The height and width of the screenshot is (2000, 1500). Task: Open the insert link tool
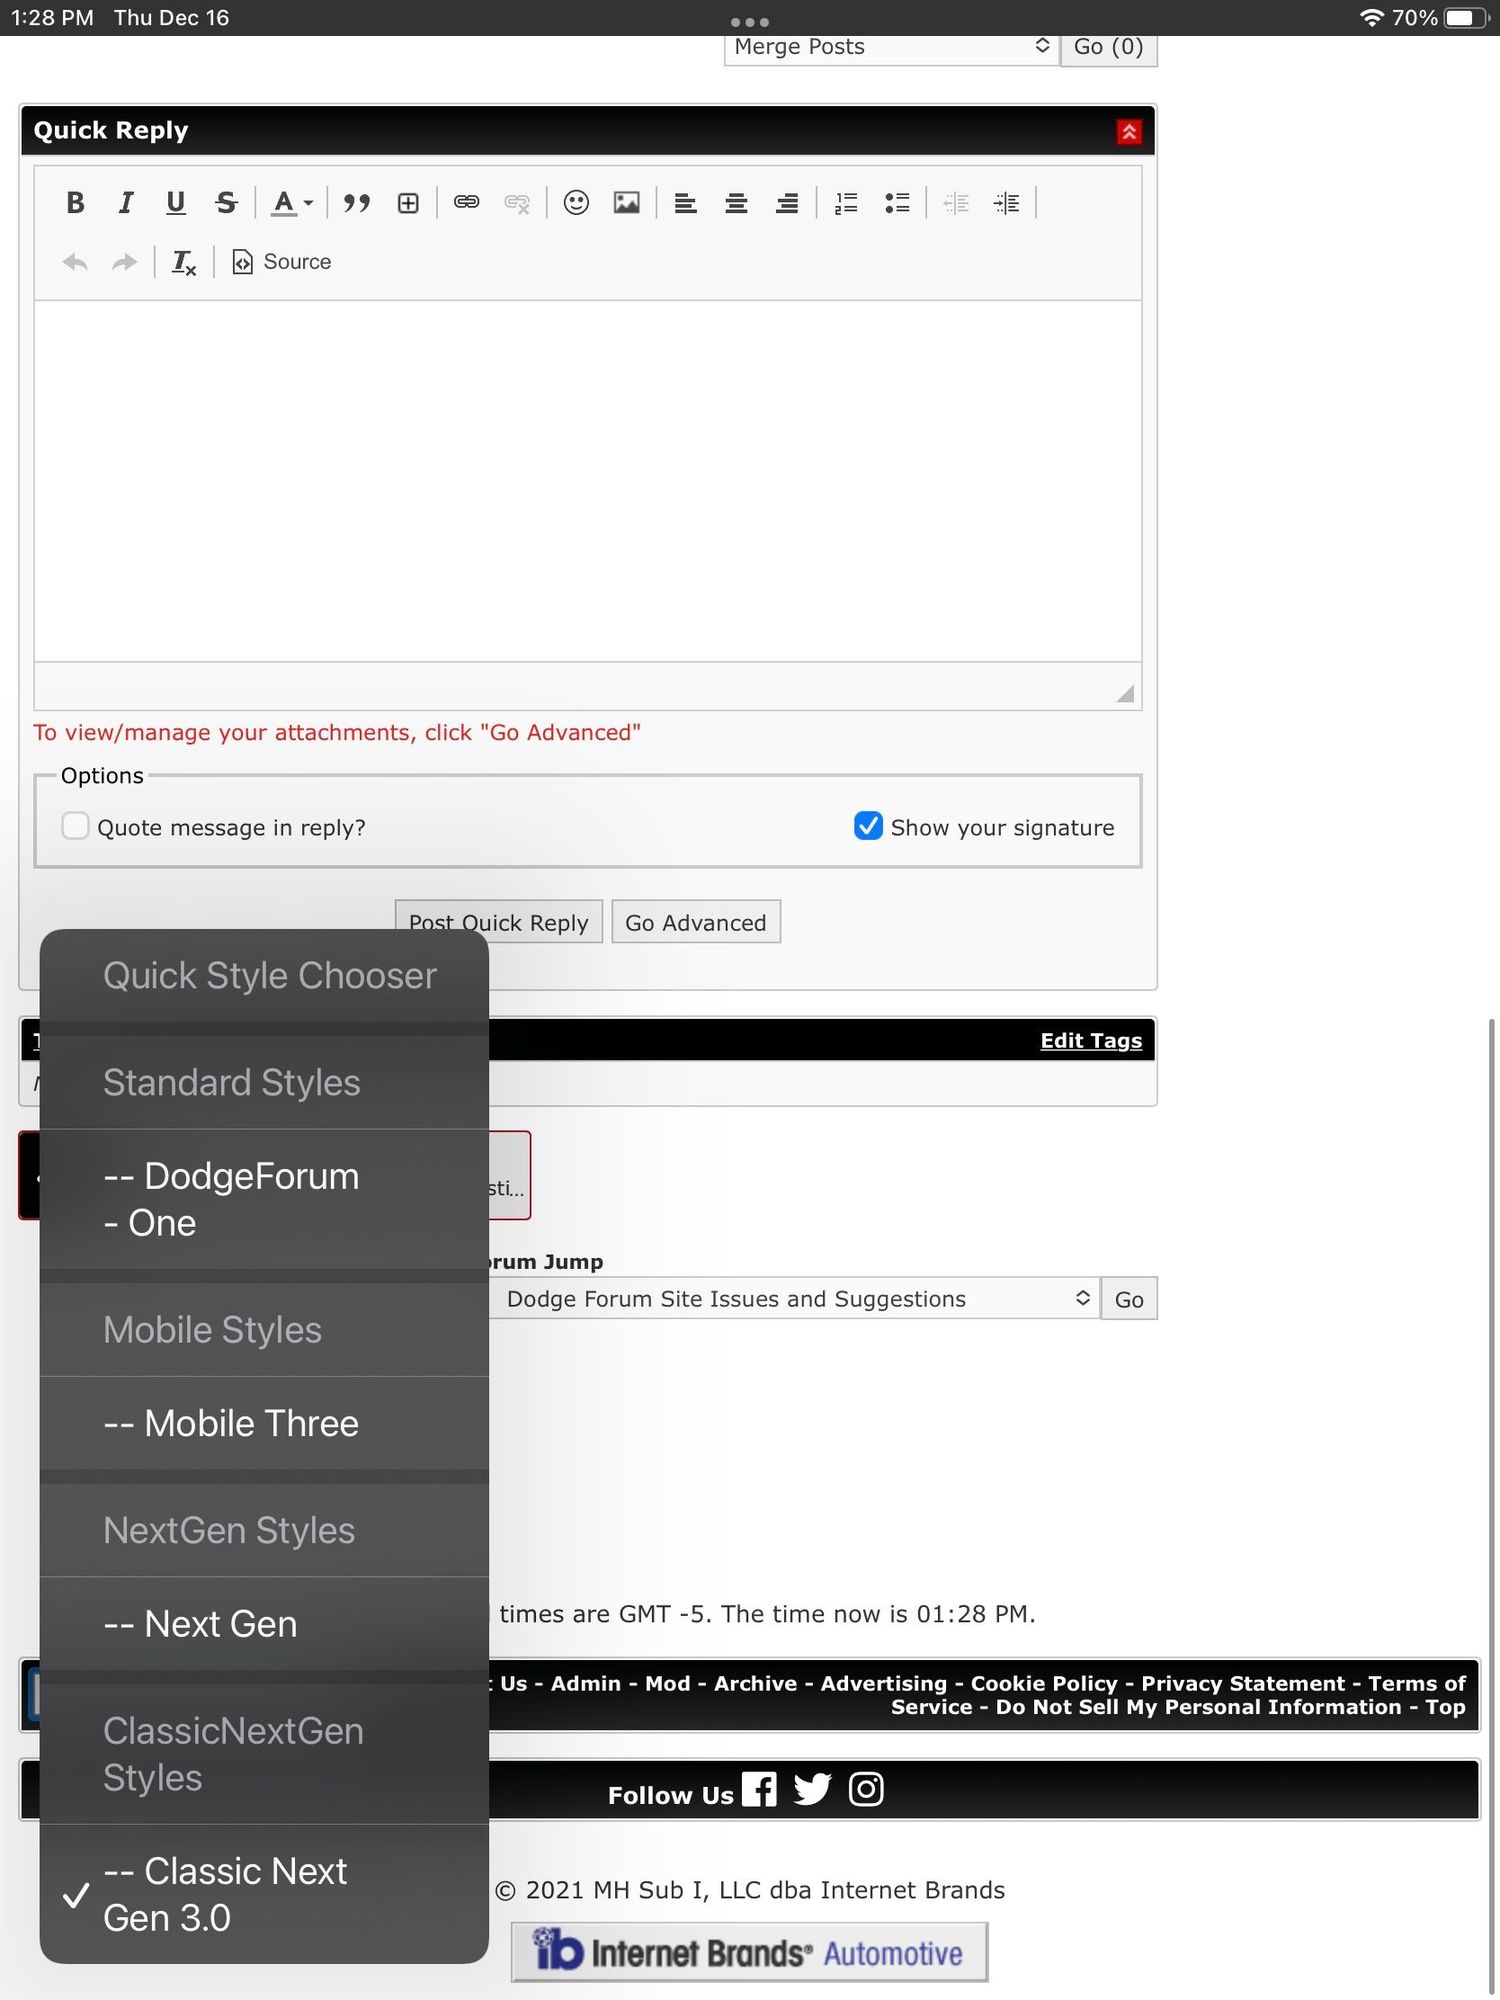click(x=466, y=203)
